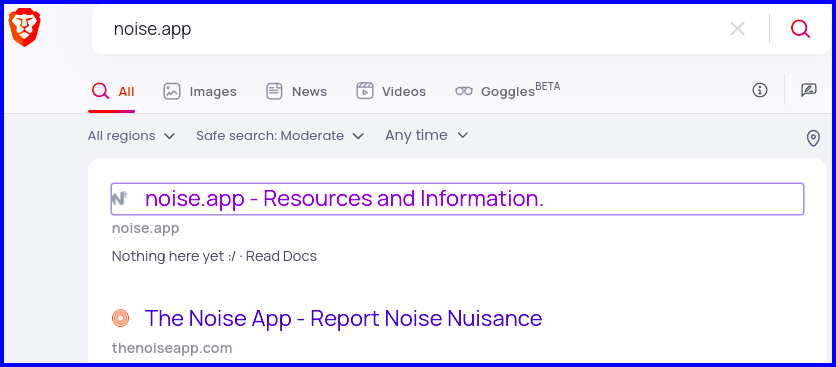Switch to the News tab
The height and width of the screenshot is (367, 836).
296,92
